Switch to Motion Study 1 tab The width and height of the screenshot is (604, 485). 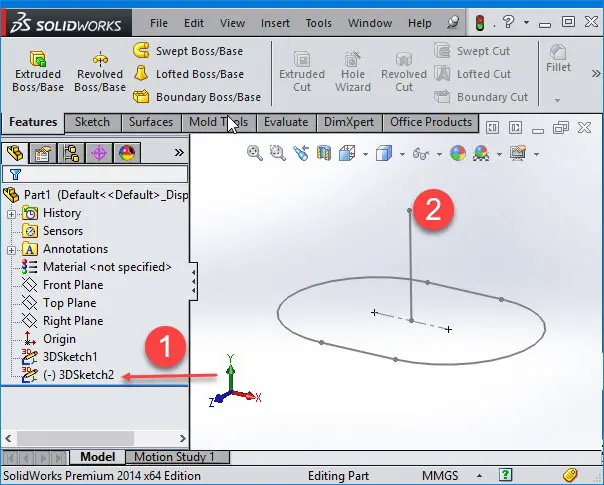point(177,457)
